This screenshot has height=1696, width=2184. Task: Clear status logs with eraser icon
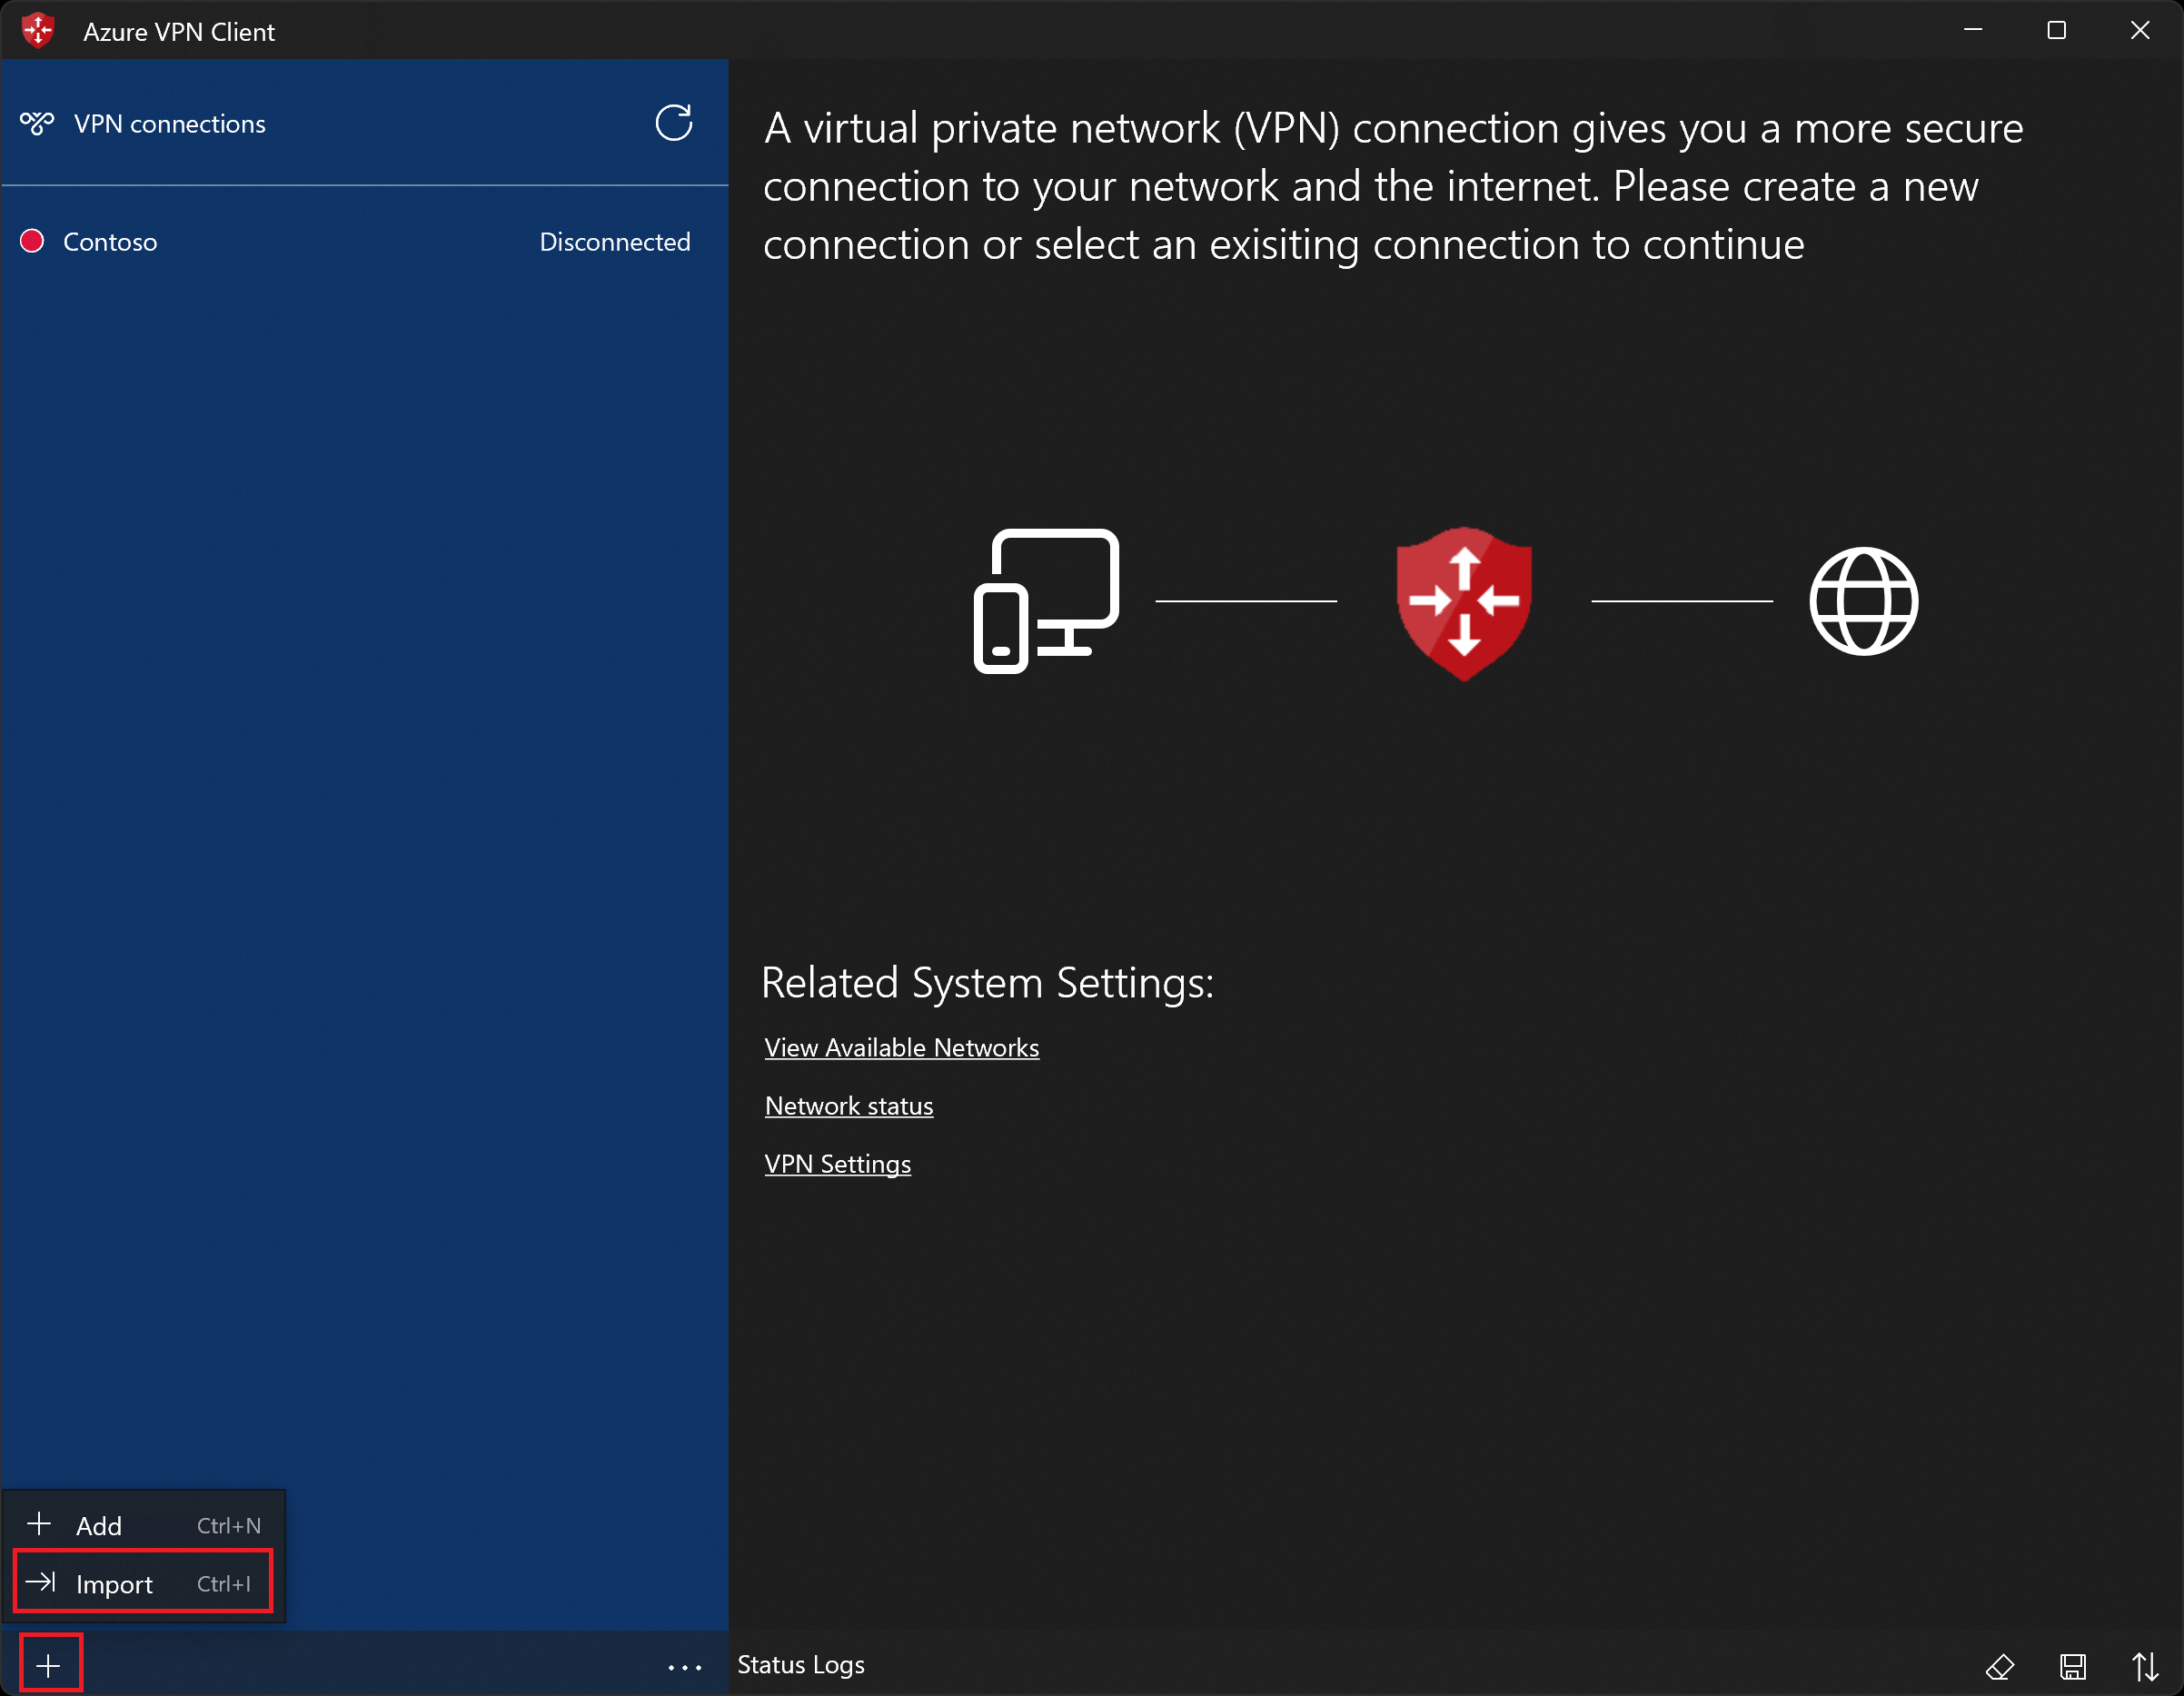(x=2000, y=1667)
